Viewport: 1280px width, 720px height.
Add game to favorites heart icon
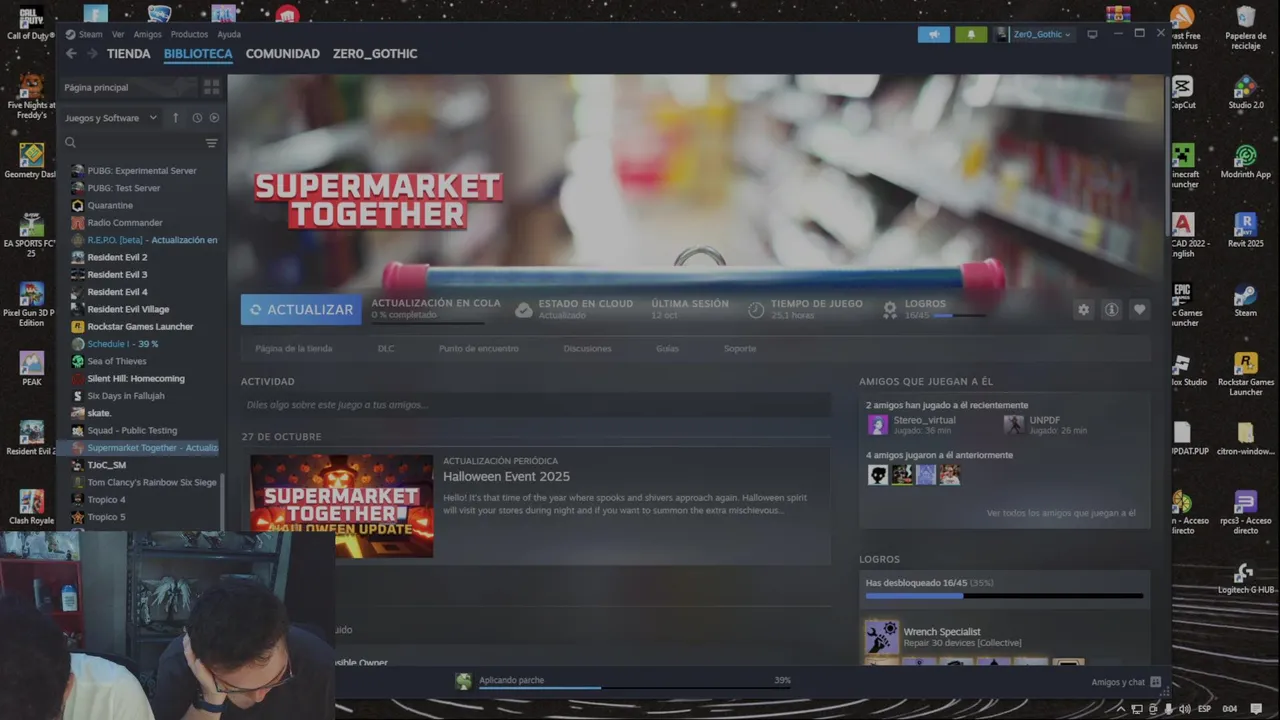pos(1139,310)
